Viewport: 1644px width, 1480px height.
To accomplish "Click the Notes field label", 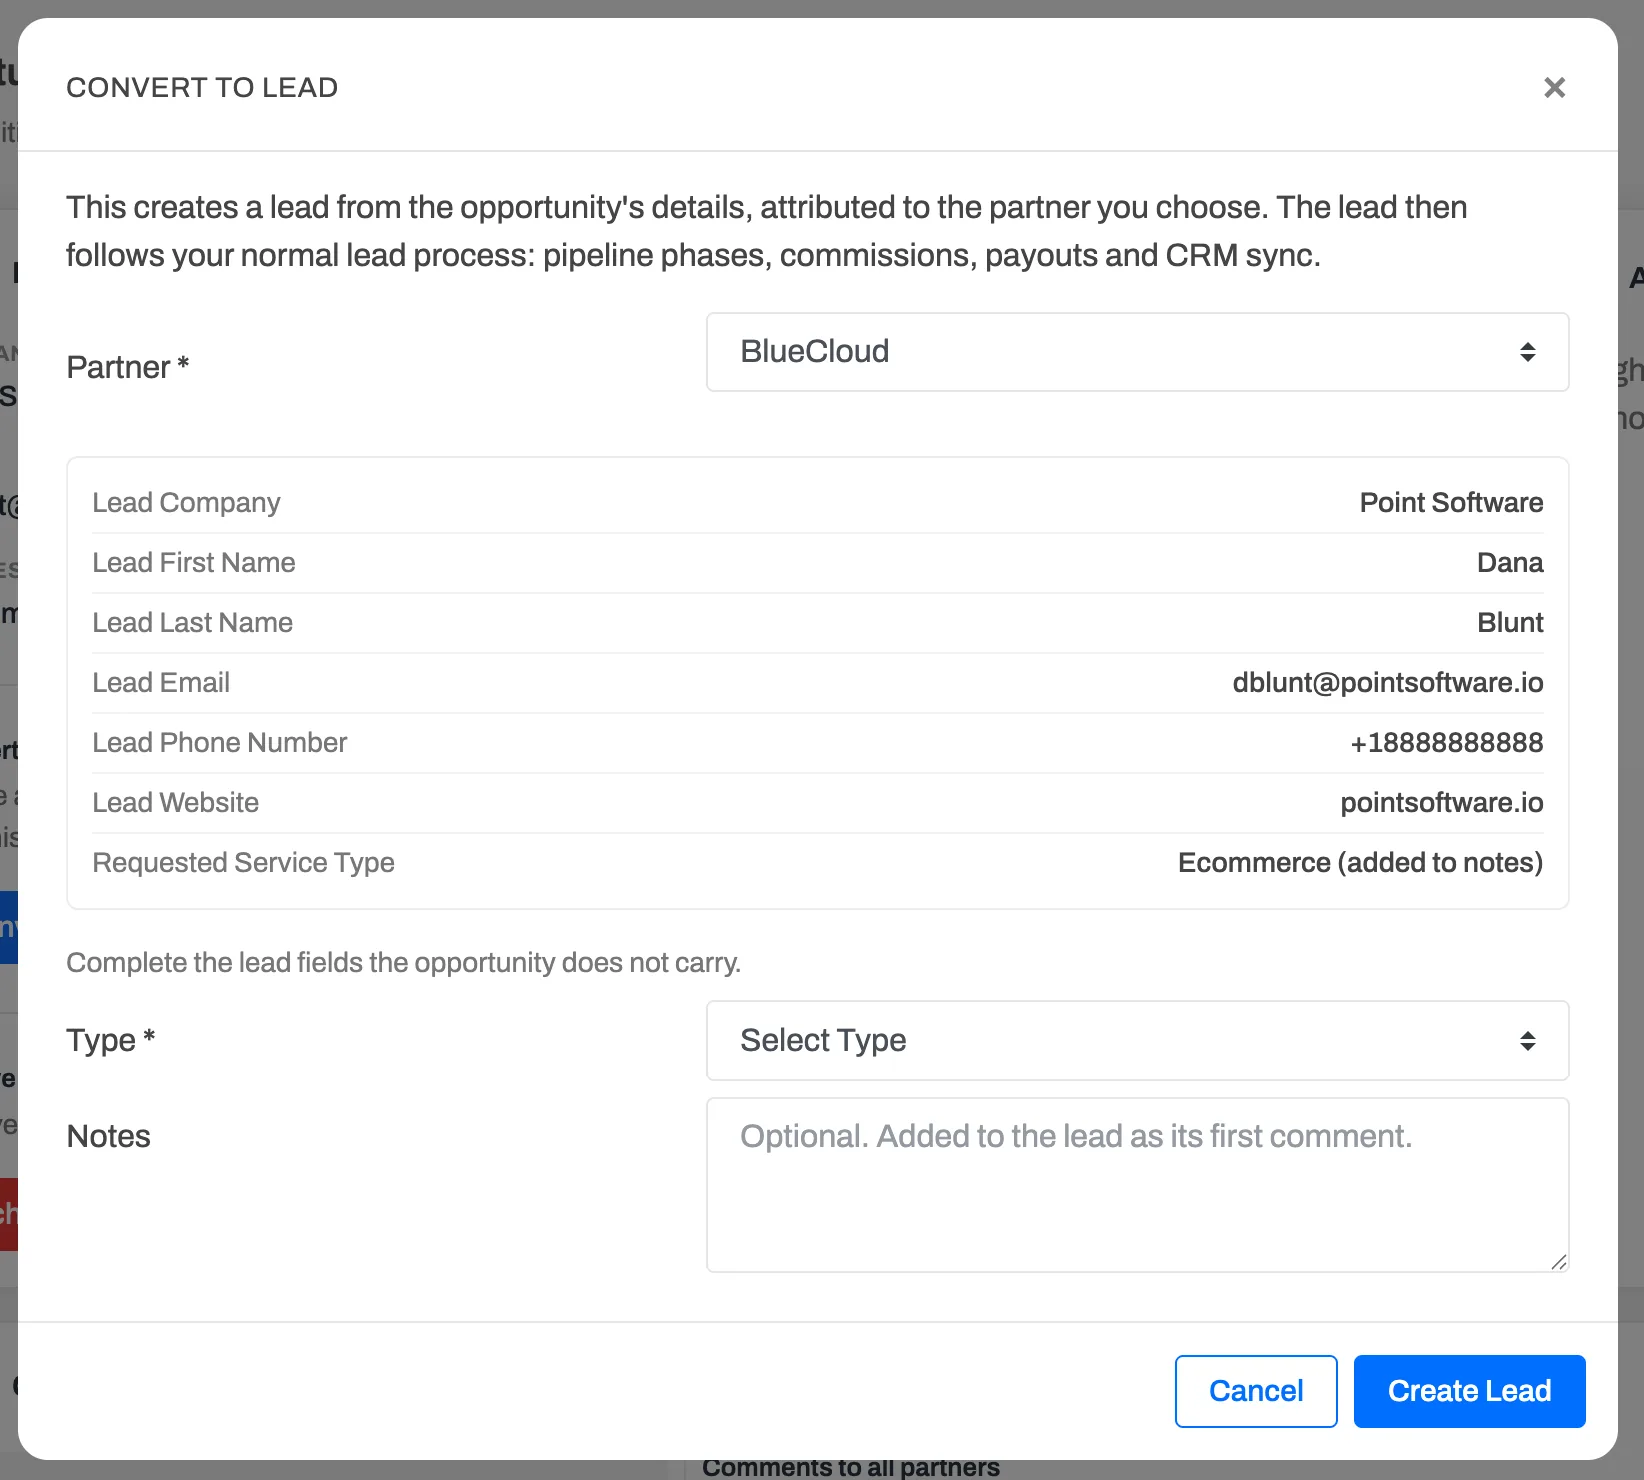I will point(108,1137).
